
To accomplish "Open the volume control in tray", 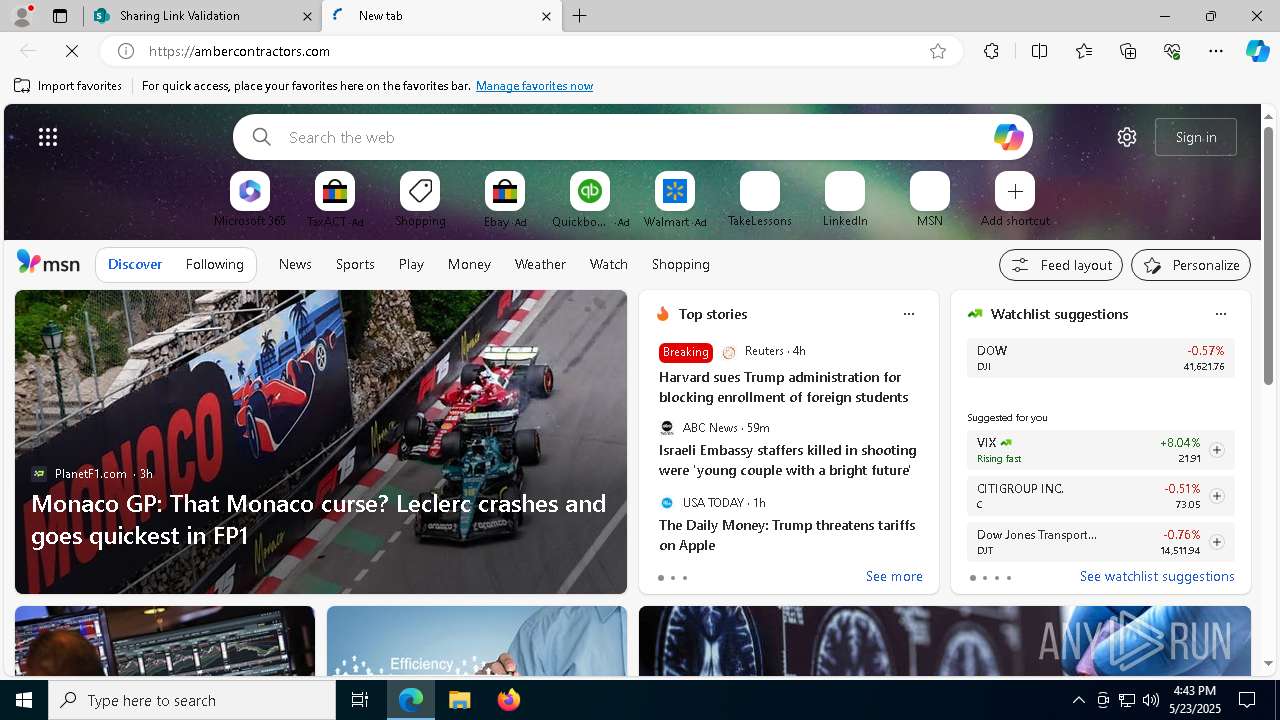I will tap(1150, 700).
